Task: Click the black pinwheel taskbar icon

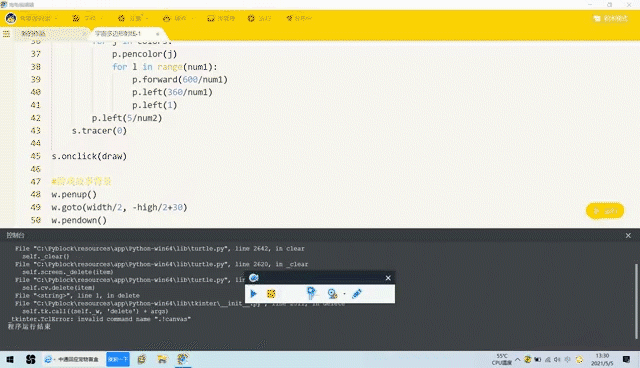Action: pyautogui.click(x=31, y=359)
